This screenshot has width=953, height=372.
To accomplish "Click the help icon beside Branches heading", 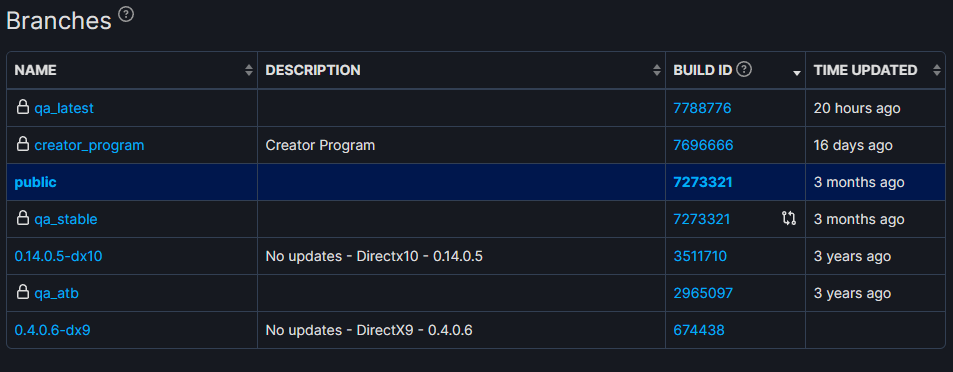I will click(x=126, y=14).
